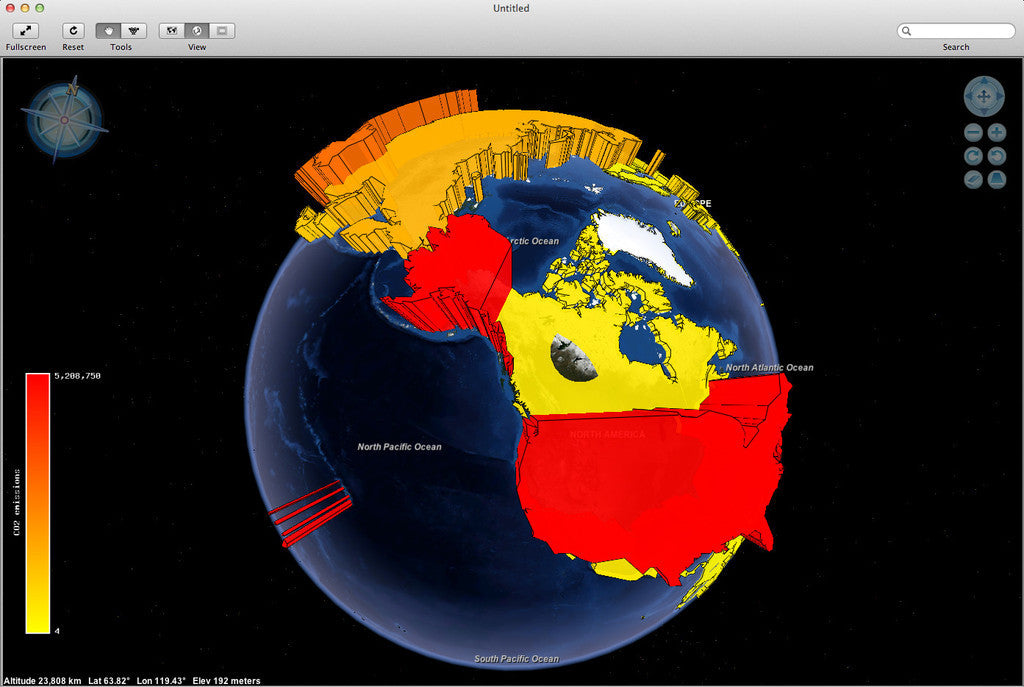
Task: Click the flatten tilt control button
Action: [973, 180]
